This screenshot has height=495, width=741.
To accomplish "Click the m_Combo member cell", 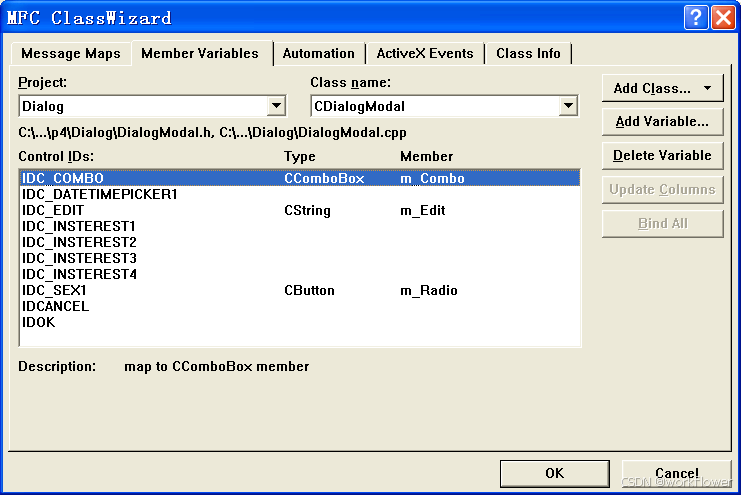I will coord(432,178).
